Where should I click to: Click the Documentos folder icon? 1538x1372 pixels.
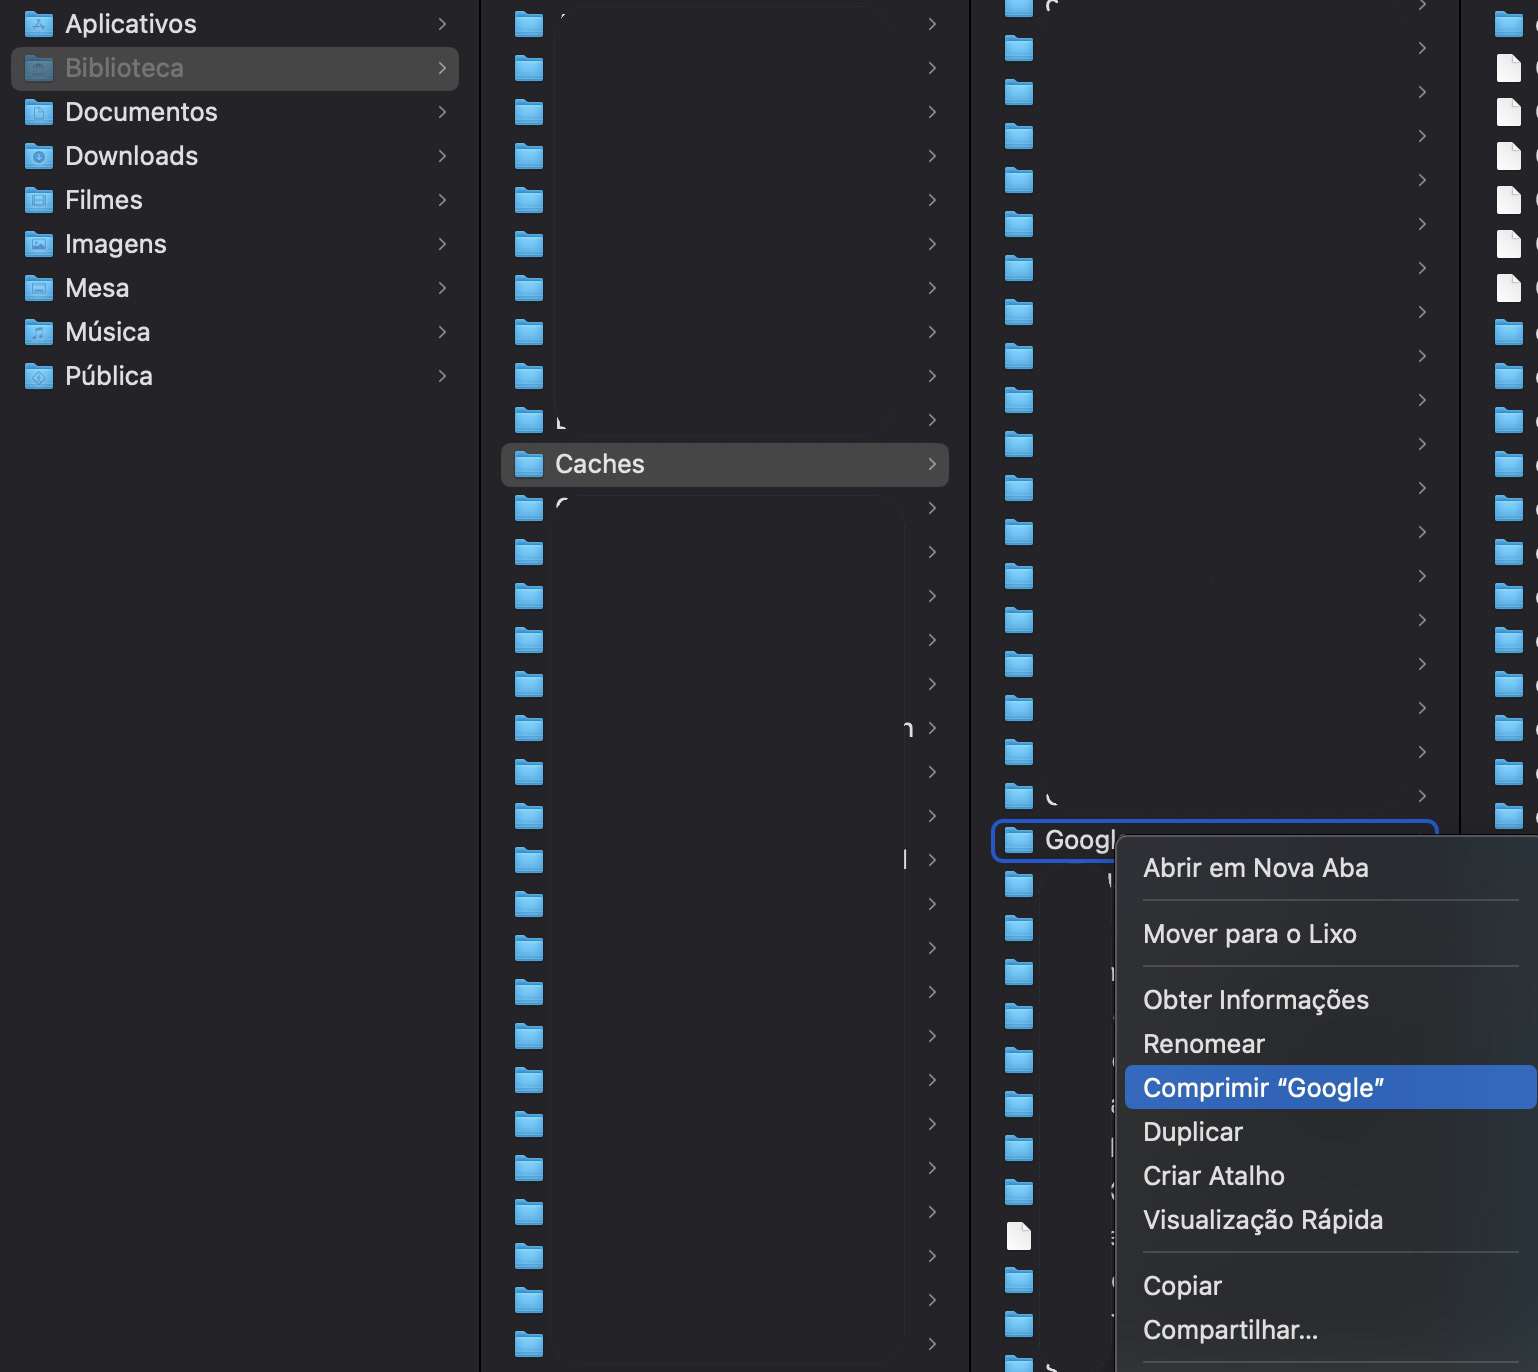pyautogui.click(x=38, y=112)
